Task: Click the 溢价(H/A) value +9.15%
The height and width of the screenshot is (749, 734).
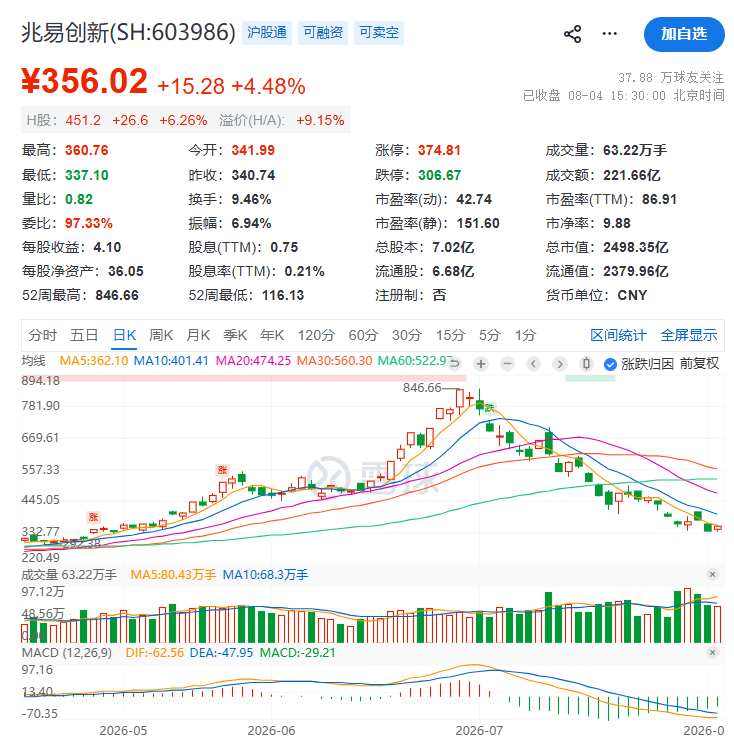Action: coord(320,120)
